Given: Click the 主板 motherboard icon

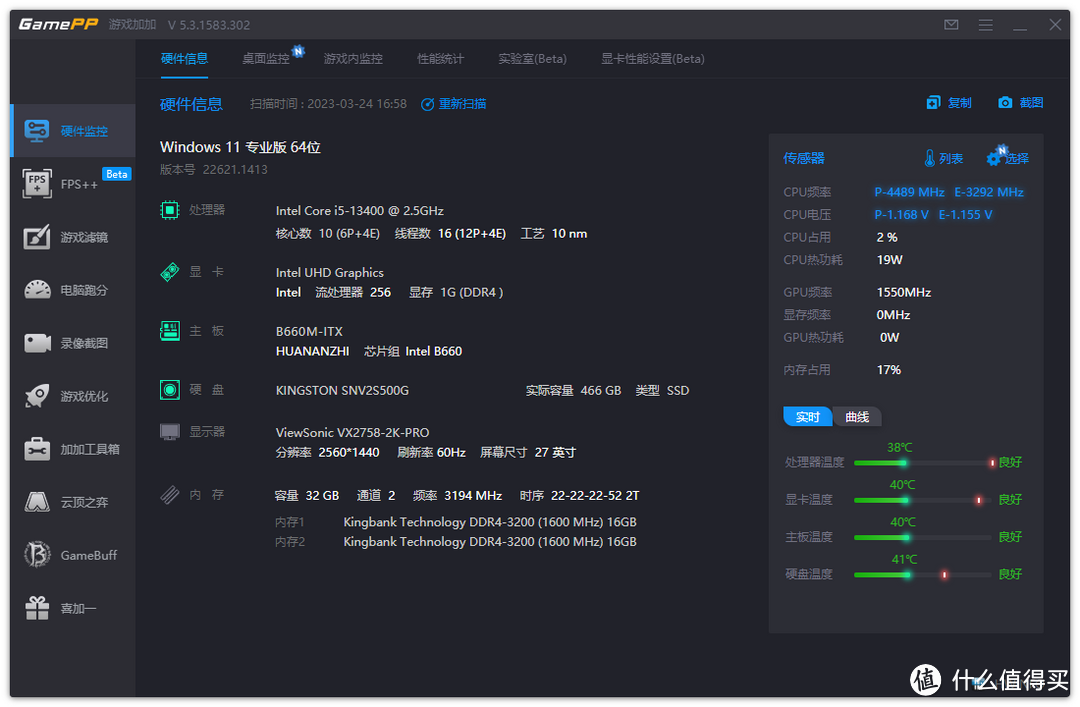Looking at the screenshot, I should coord(169,331).
